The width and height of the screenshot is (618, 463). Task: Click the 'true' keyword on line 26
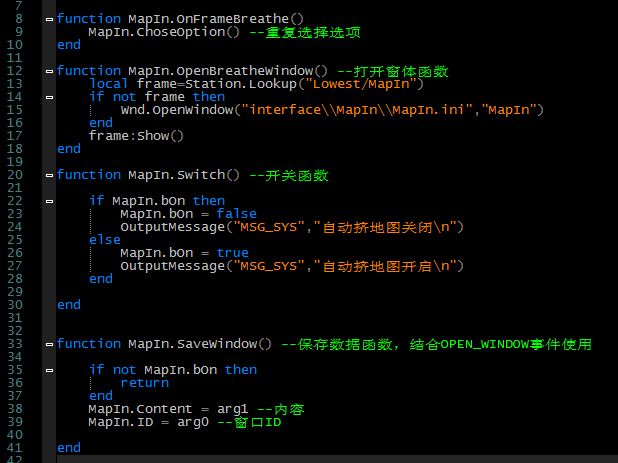[233, 253]
